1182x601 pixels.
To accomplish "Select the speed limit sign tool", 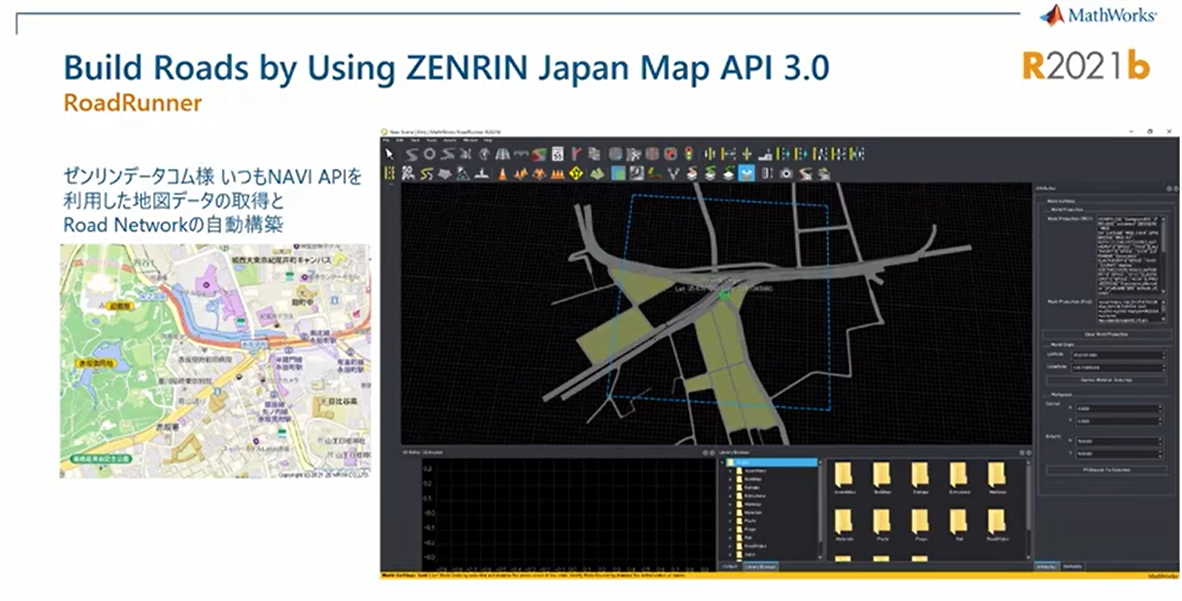I will 557,155.
